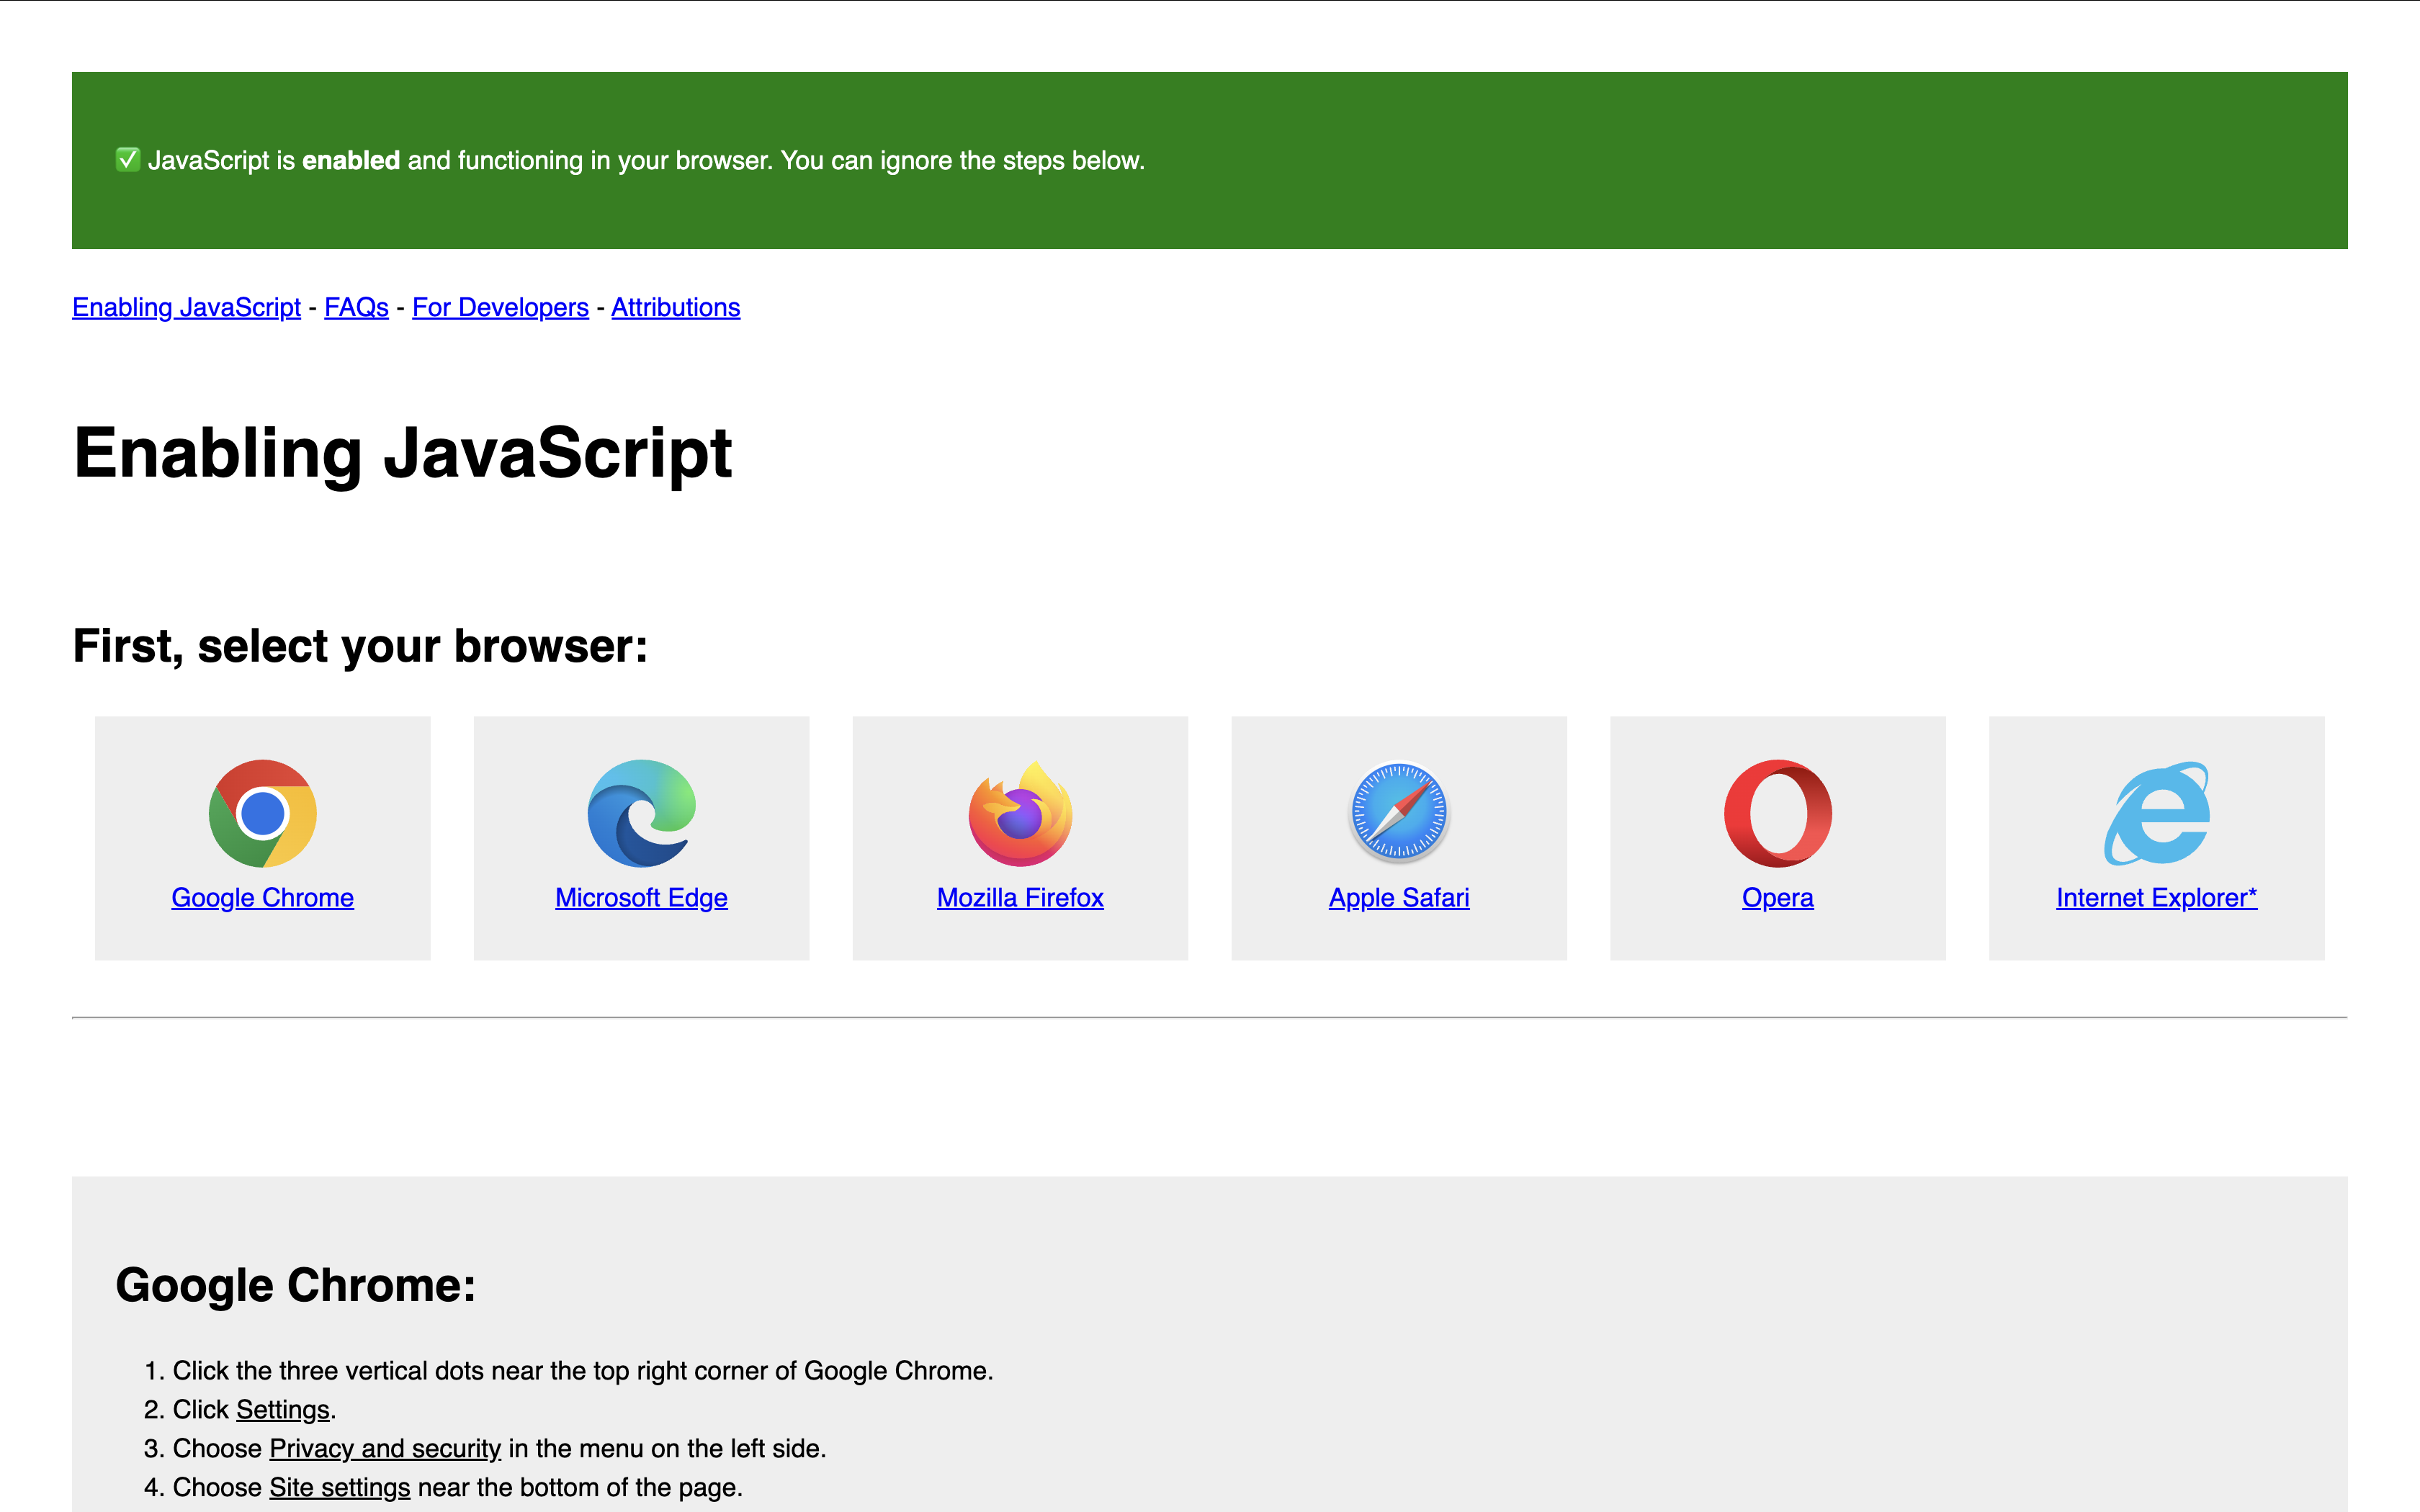Click the underlined Site settings text
Screen dimensions: 2420x1512
[340, 1487]
